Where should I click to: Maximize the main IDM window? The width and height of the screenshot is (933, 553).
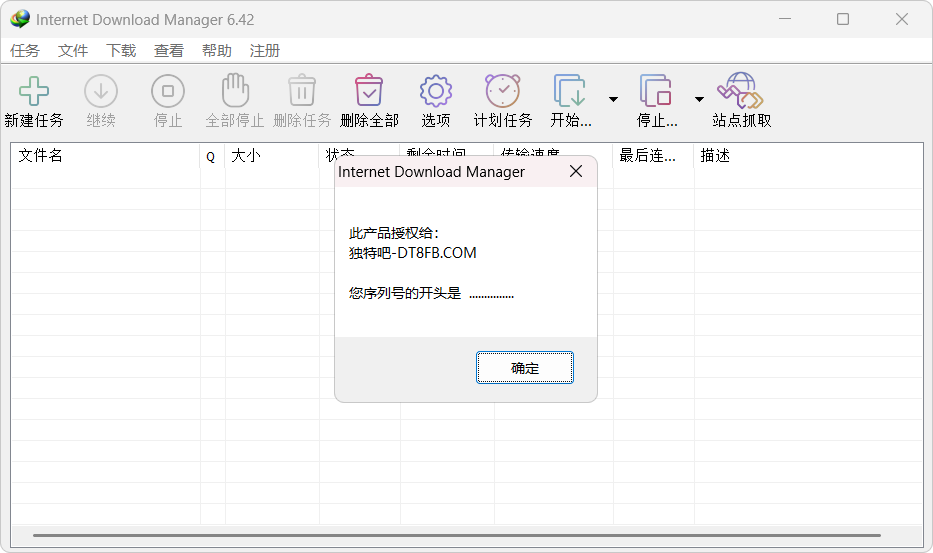click(843, 19)
